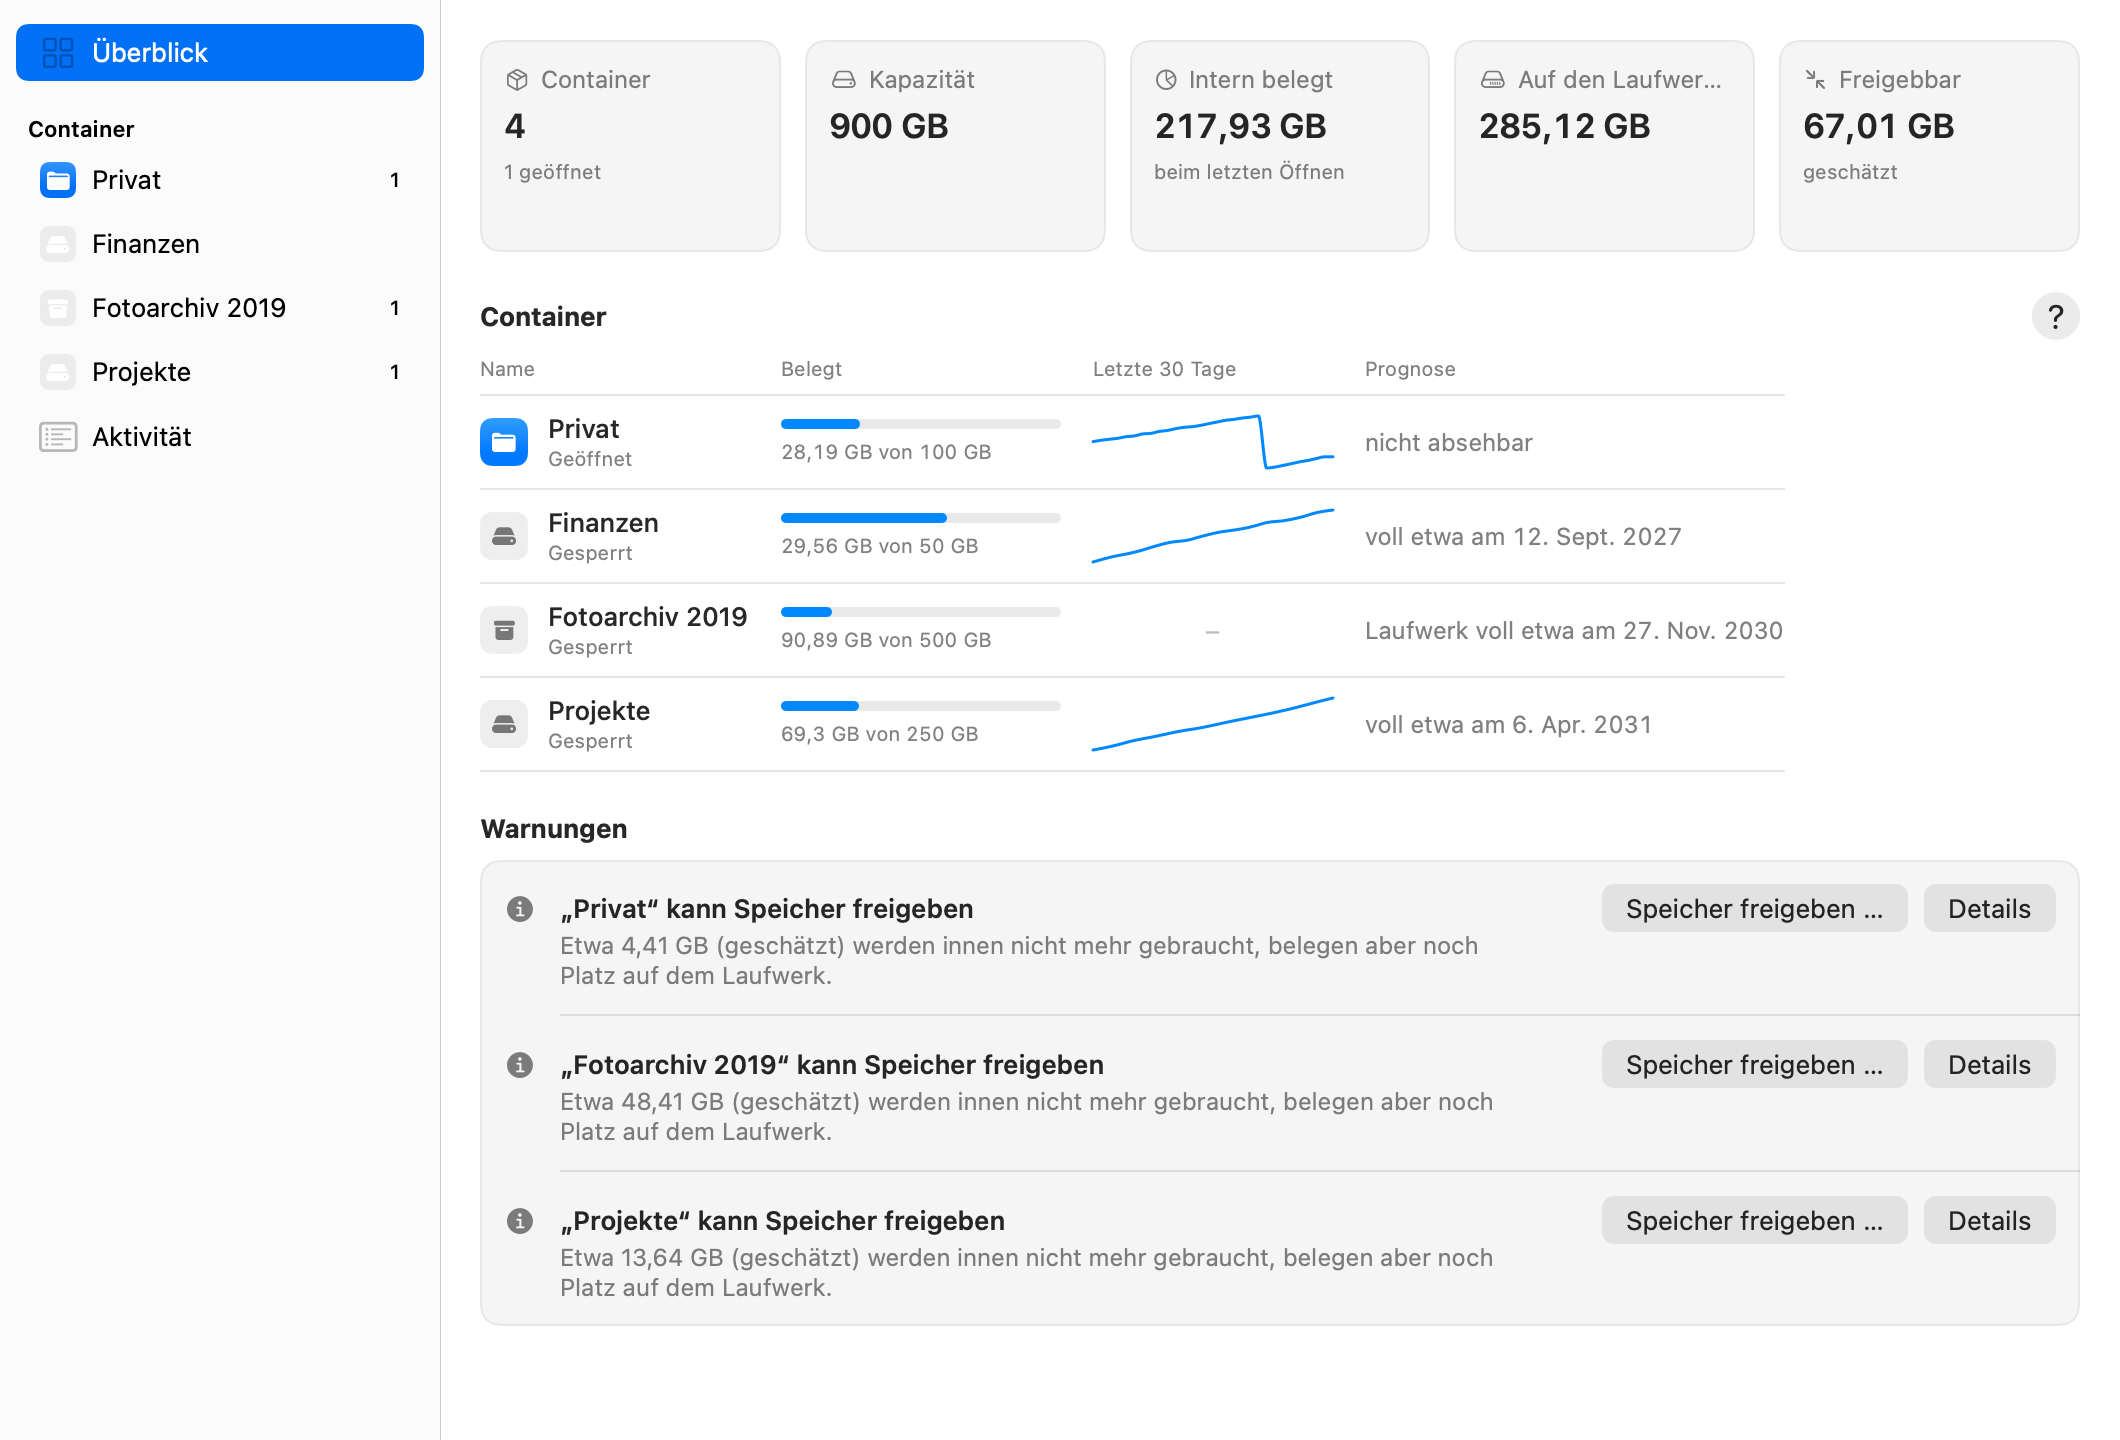This screenshot has height=1440, width=2120.
Task: Select Projekte in the sidebar
Action: click(x=220, y=372)
